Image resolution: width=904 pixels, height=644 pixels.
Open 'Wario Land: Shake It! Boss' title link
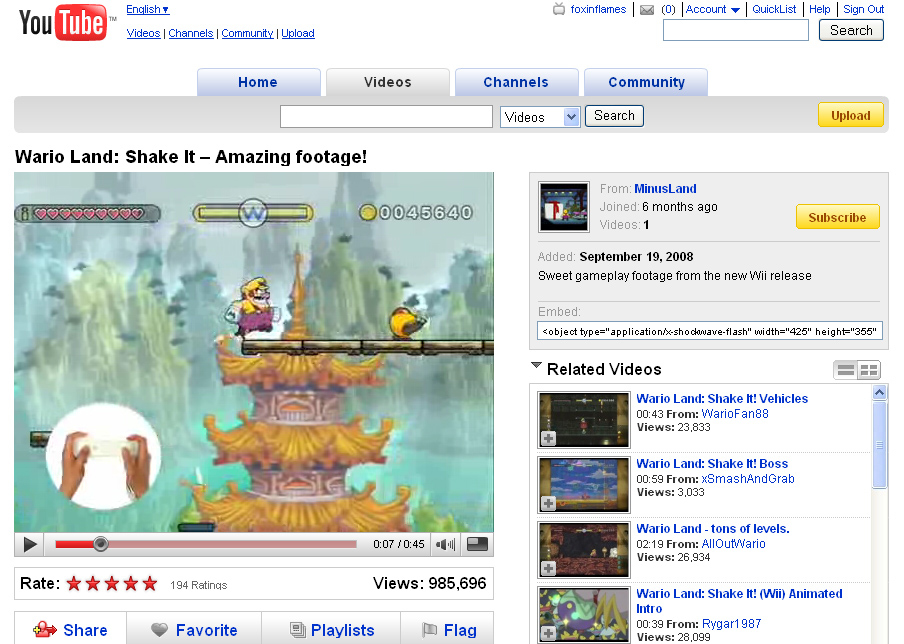(x=712, y=464)
